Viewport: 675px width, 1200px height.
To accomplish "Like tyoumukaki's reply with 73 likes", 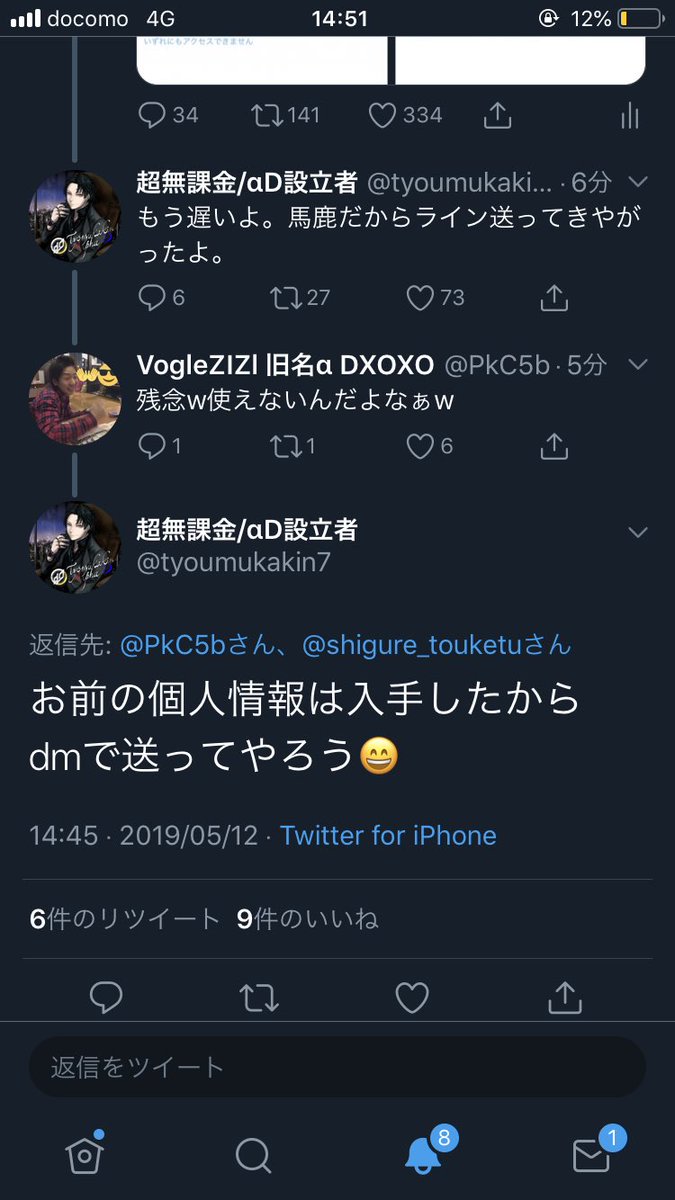I will [x=420, y=297].
